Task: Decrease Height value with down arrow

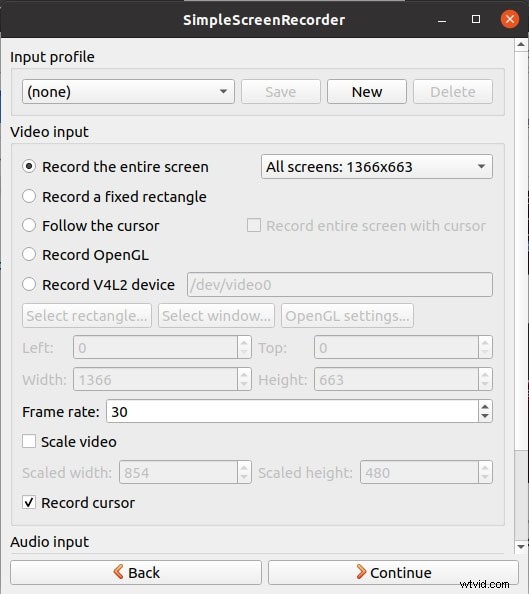Action: pyautogui.click(x=485, y=385)
